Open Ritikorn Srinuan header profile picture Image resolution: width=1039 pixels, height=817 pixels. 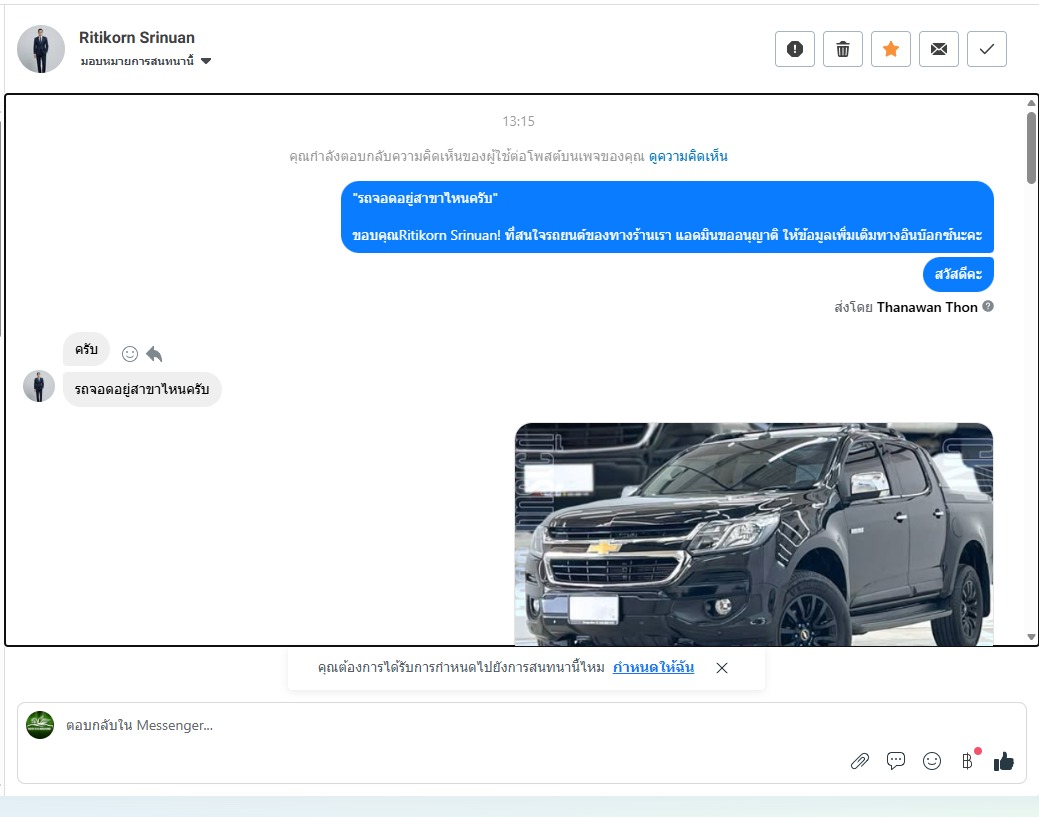click(41, 49)
